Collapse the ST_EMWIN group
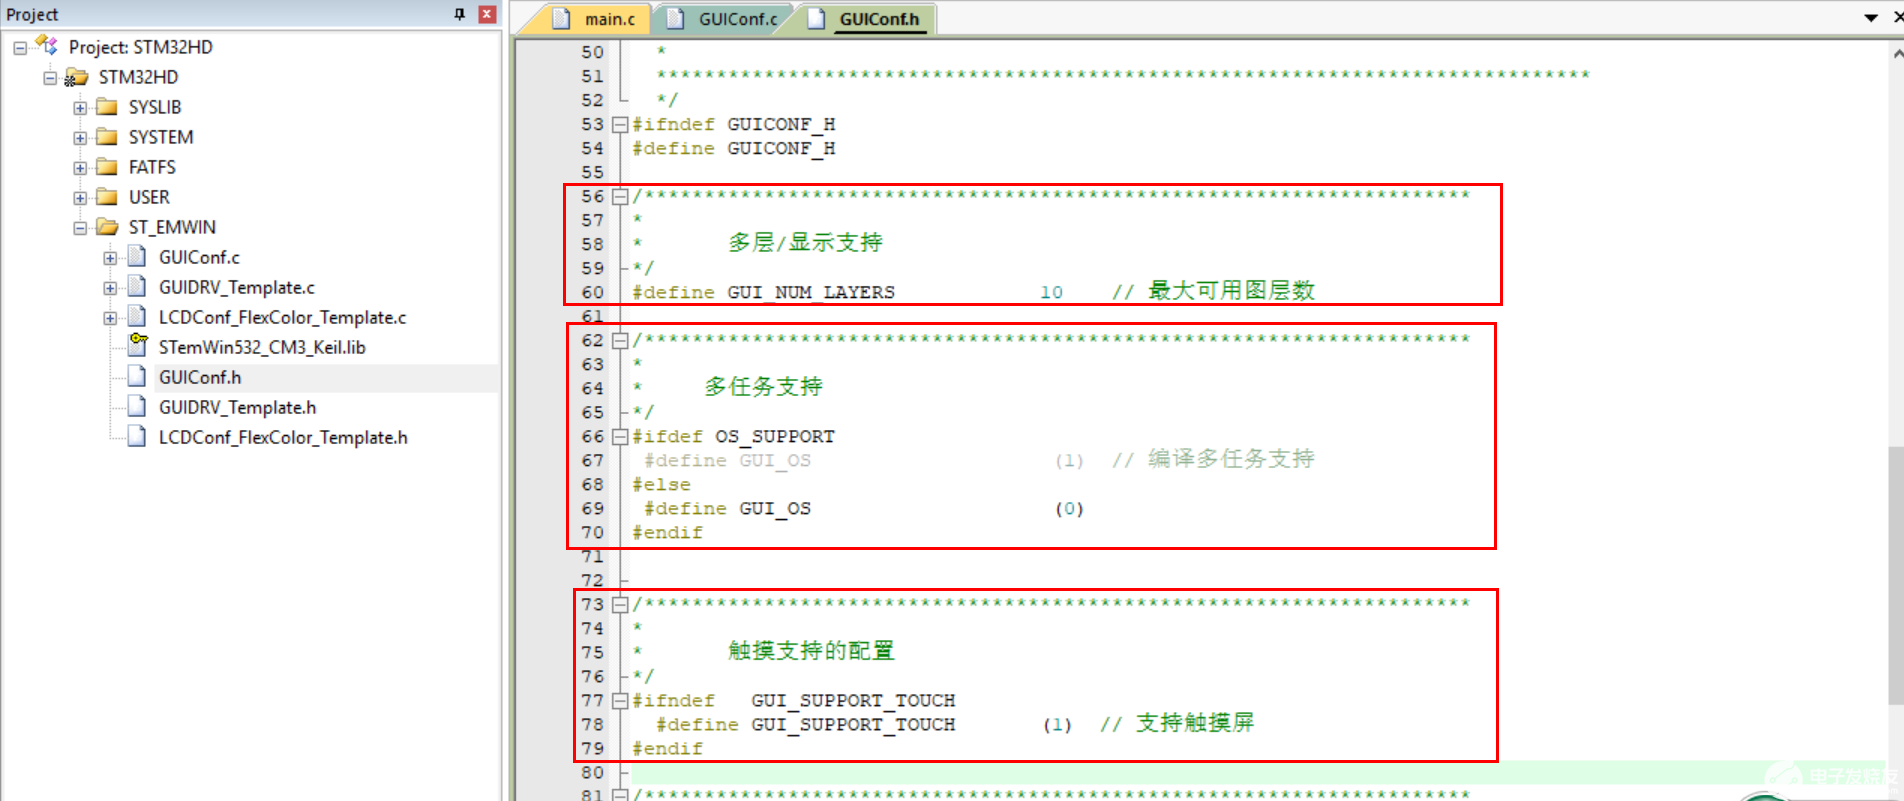The image size is (1904, 801). coord(80,227)
